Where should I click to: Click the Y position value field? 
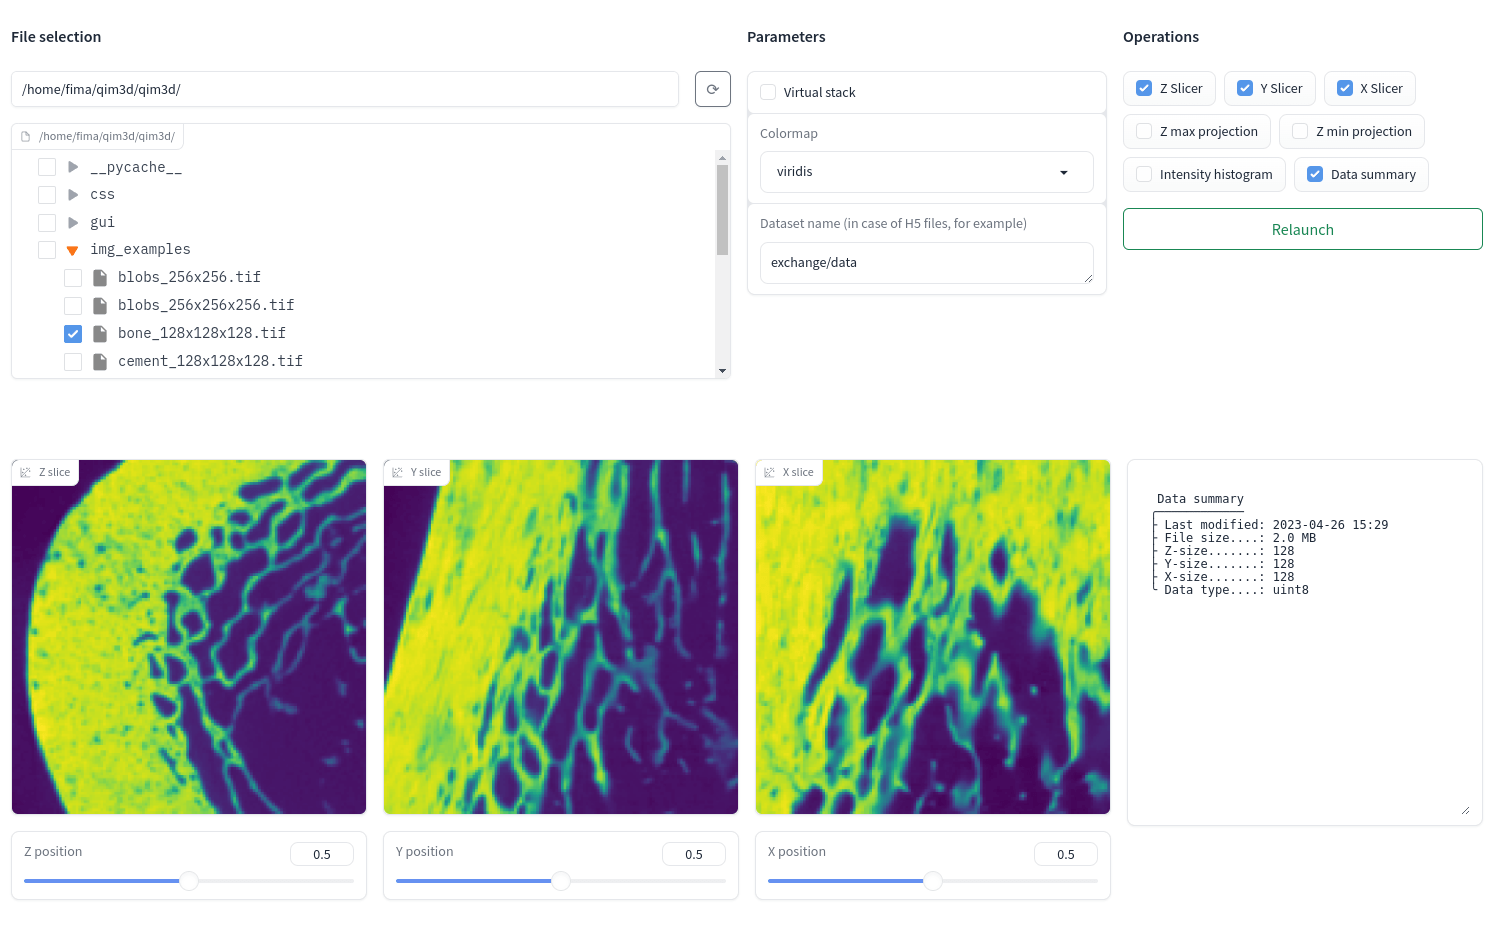point(694,854)
